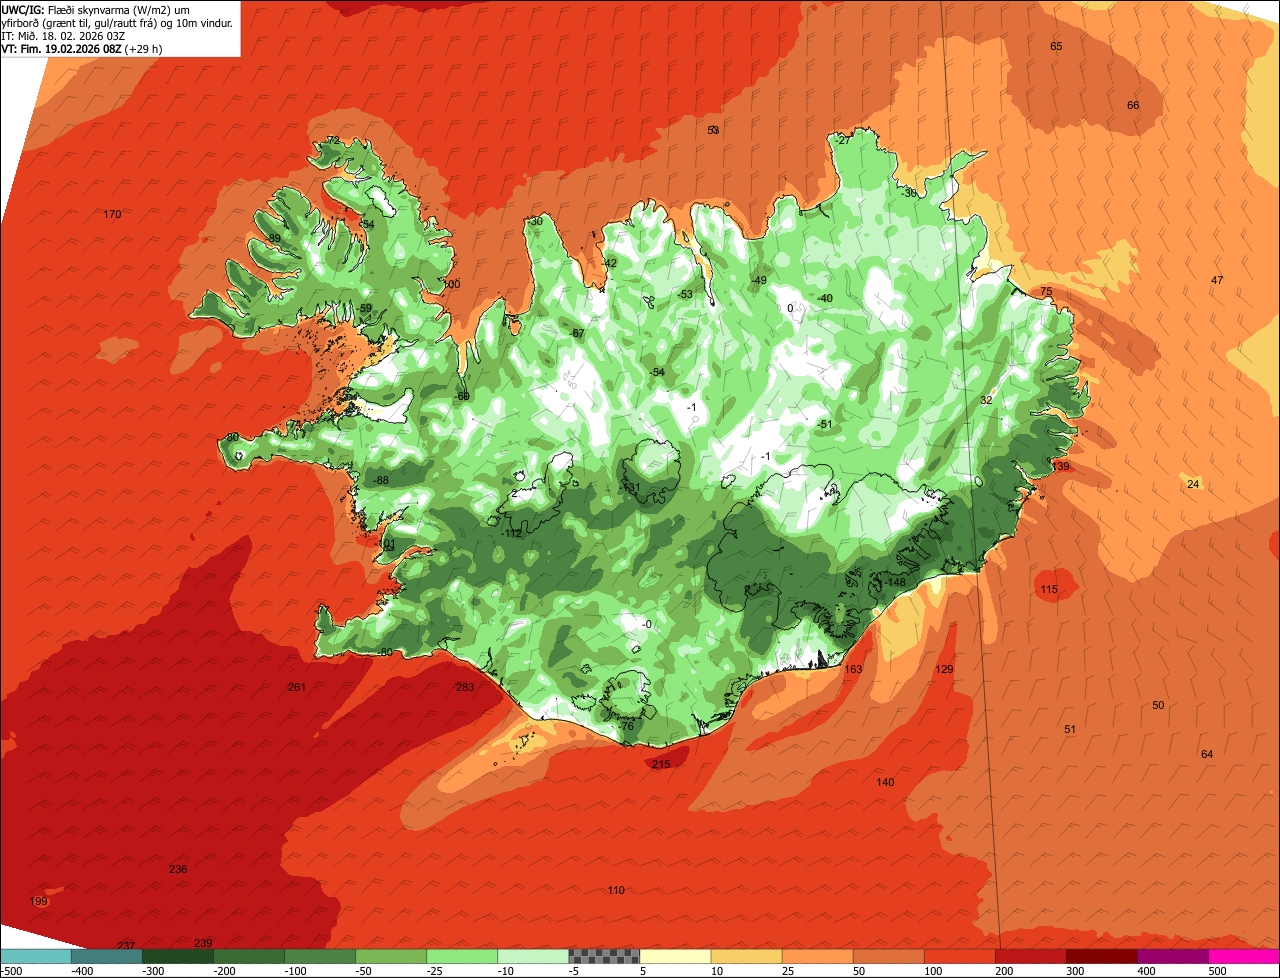Click the -51 value in central-east Iceland
Viewport: 1280px width, 978px height.
pos(825,424)
